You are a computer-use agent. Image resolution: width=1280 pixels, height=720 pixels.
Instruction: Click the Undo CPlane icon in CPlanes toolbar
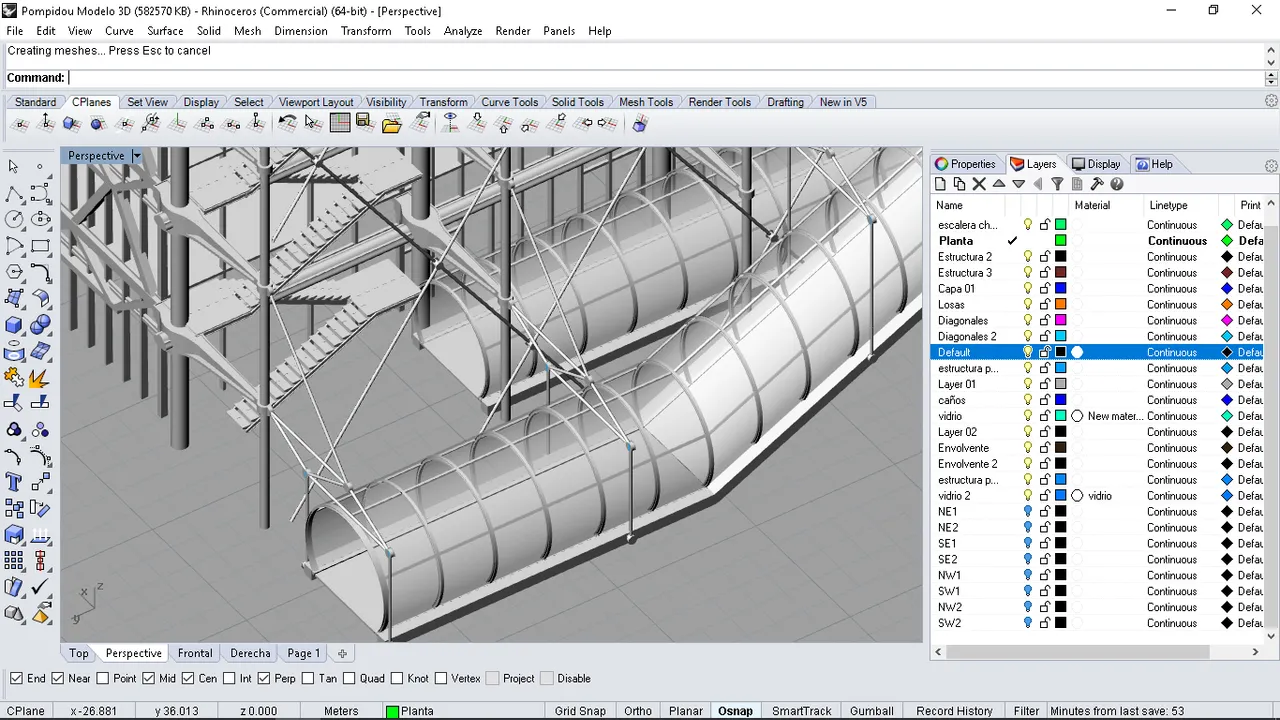[287, 123]
